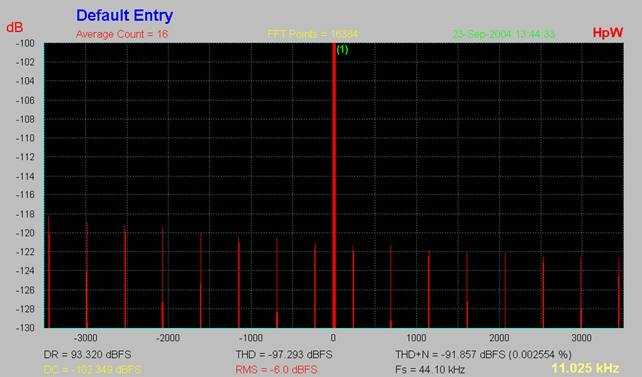Click the '0' frequency axis label
Viewport: 642px width, 377px height.
[333, 338]
